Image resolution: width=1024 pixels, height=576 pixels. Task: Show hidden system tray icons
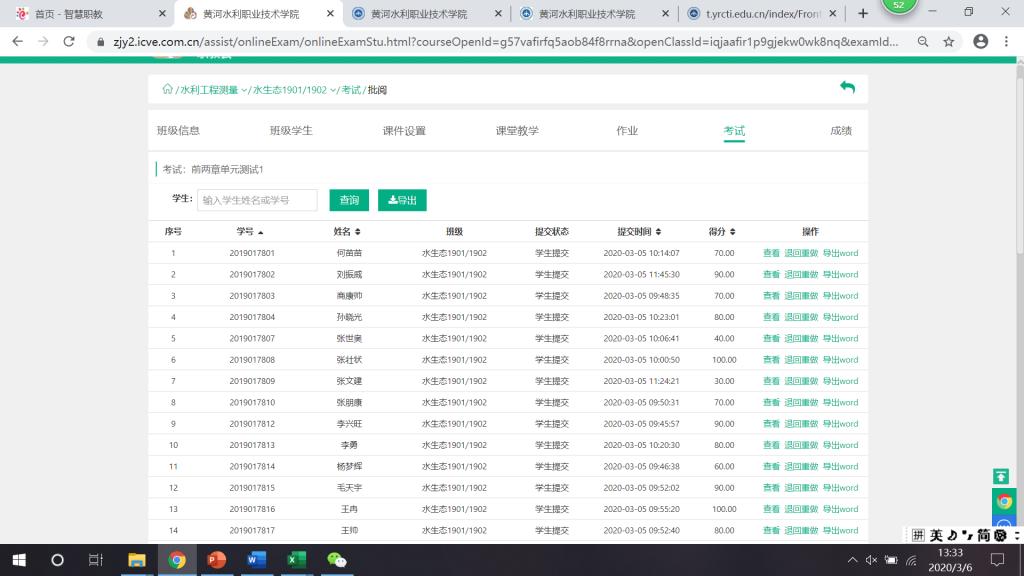coord(852,559)
